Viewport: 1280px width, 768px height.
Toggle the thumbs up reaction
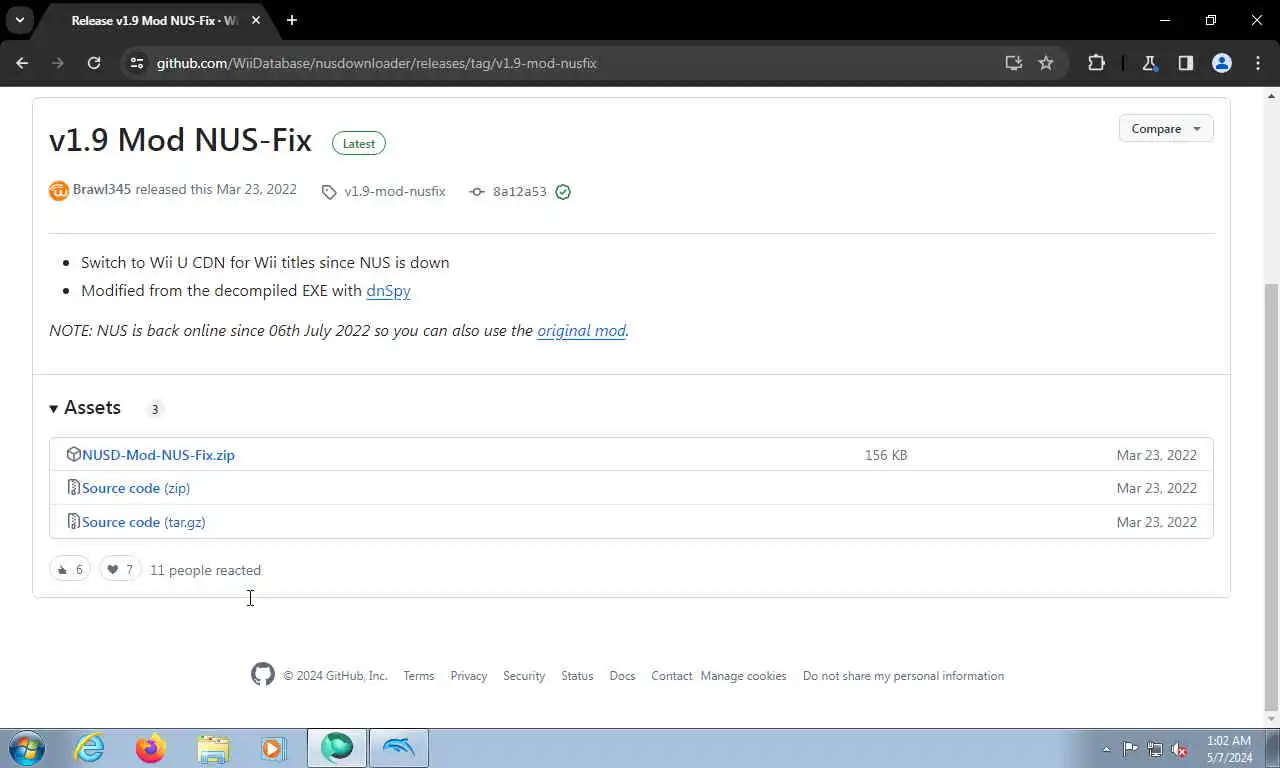[70, 570]
